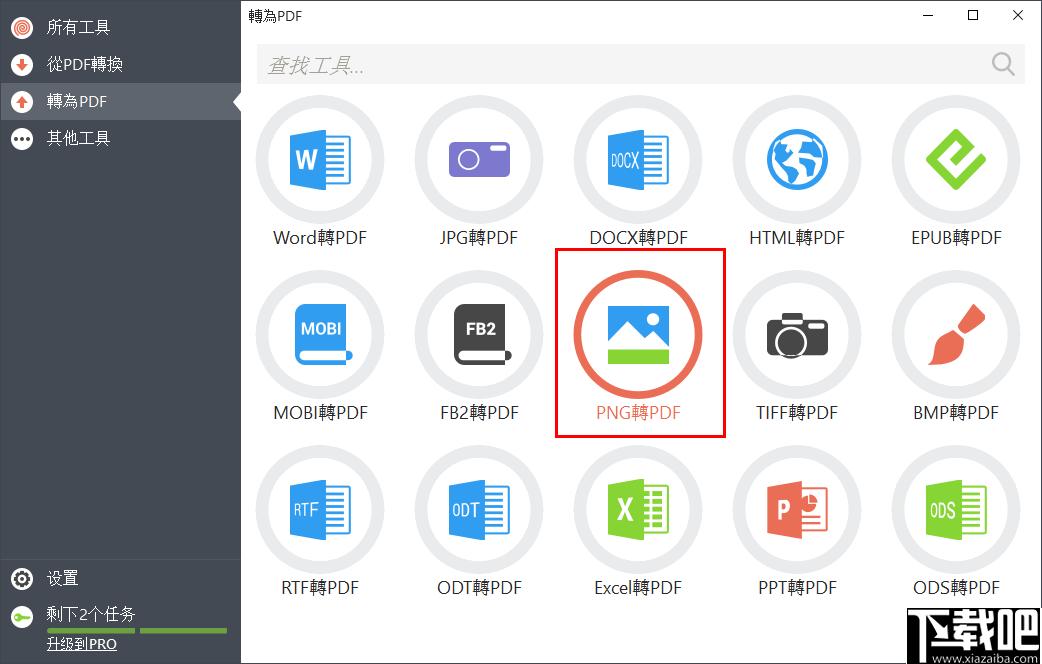Go to 從PDF轉換 sidebar section
1042x664 pixels.
point(84,64)
